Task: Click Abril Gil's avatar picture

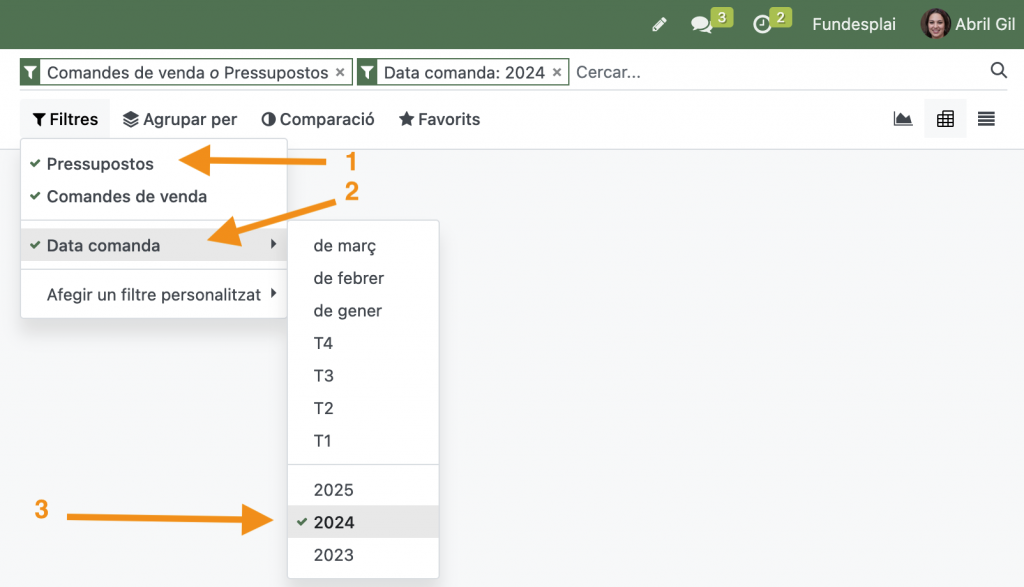Action: click(935, 24)
